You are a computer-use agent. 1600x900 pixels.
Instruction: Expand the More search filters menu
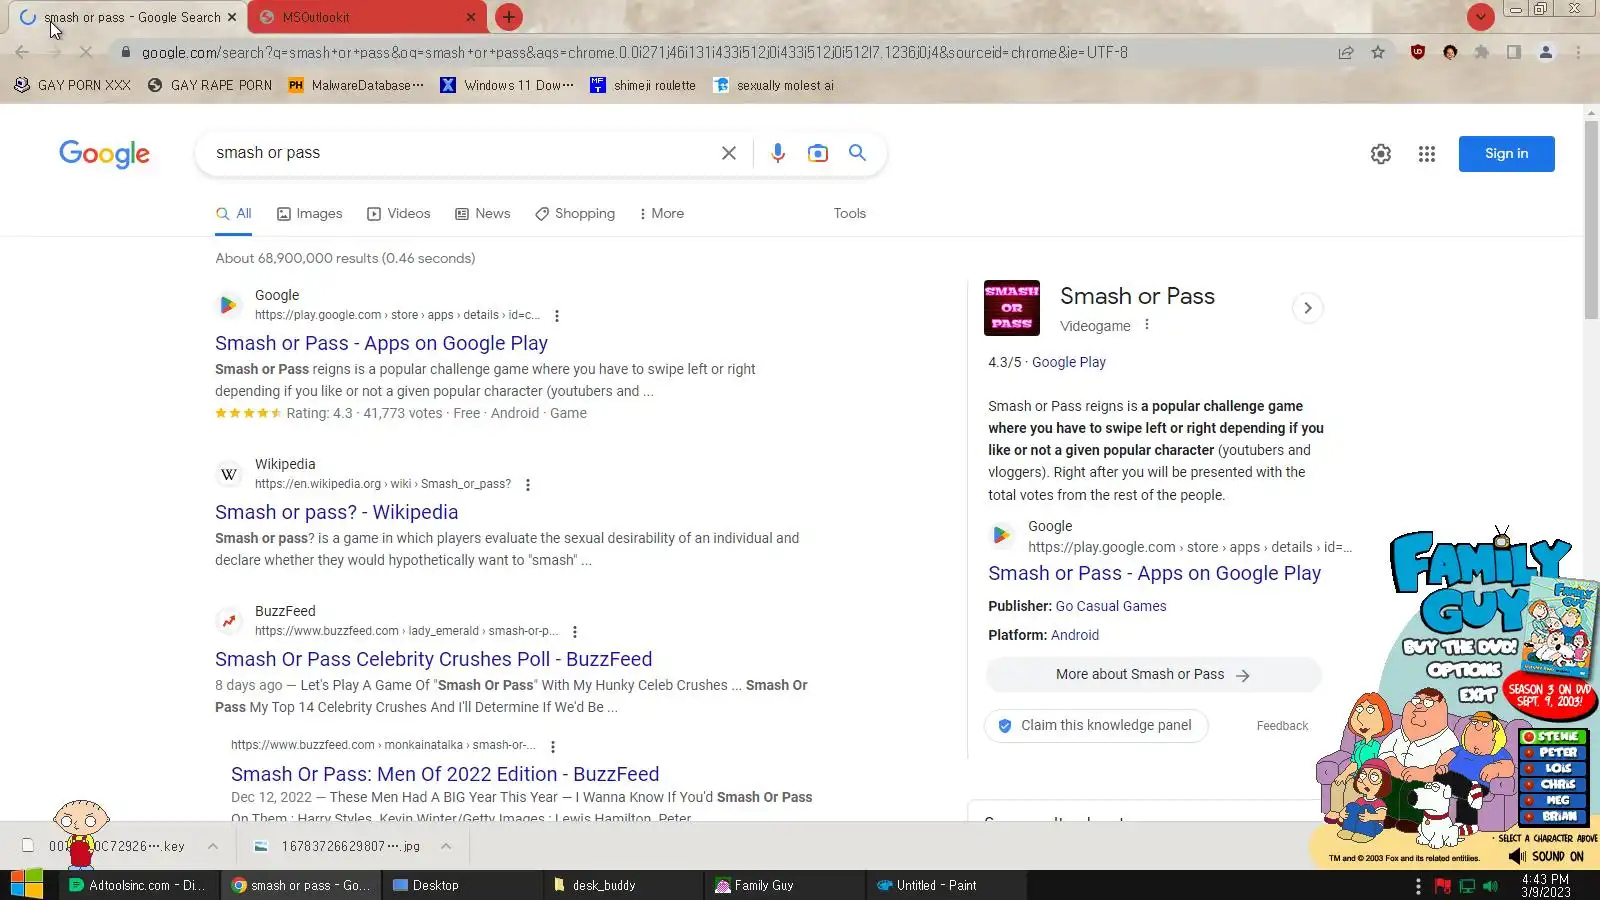point(662,214)
